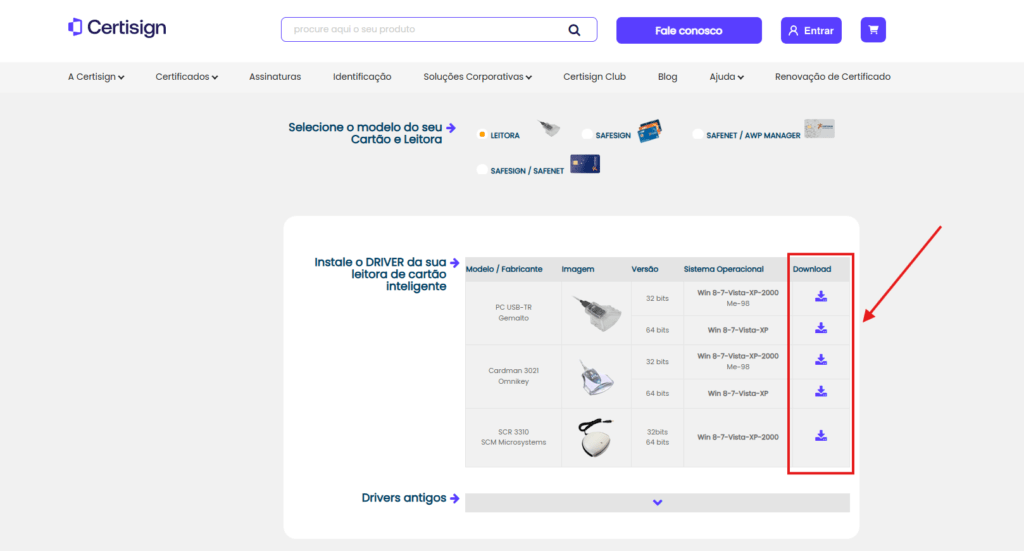Click the Safenet / AWP Manager card picture

pos(820,129)
